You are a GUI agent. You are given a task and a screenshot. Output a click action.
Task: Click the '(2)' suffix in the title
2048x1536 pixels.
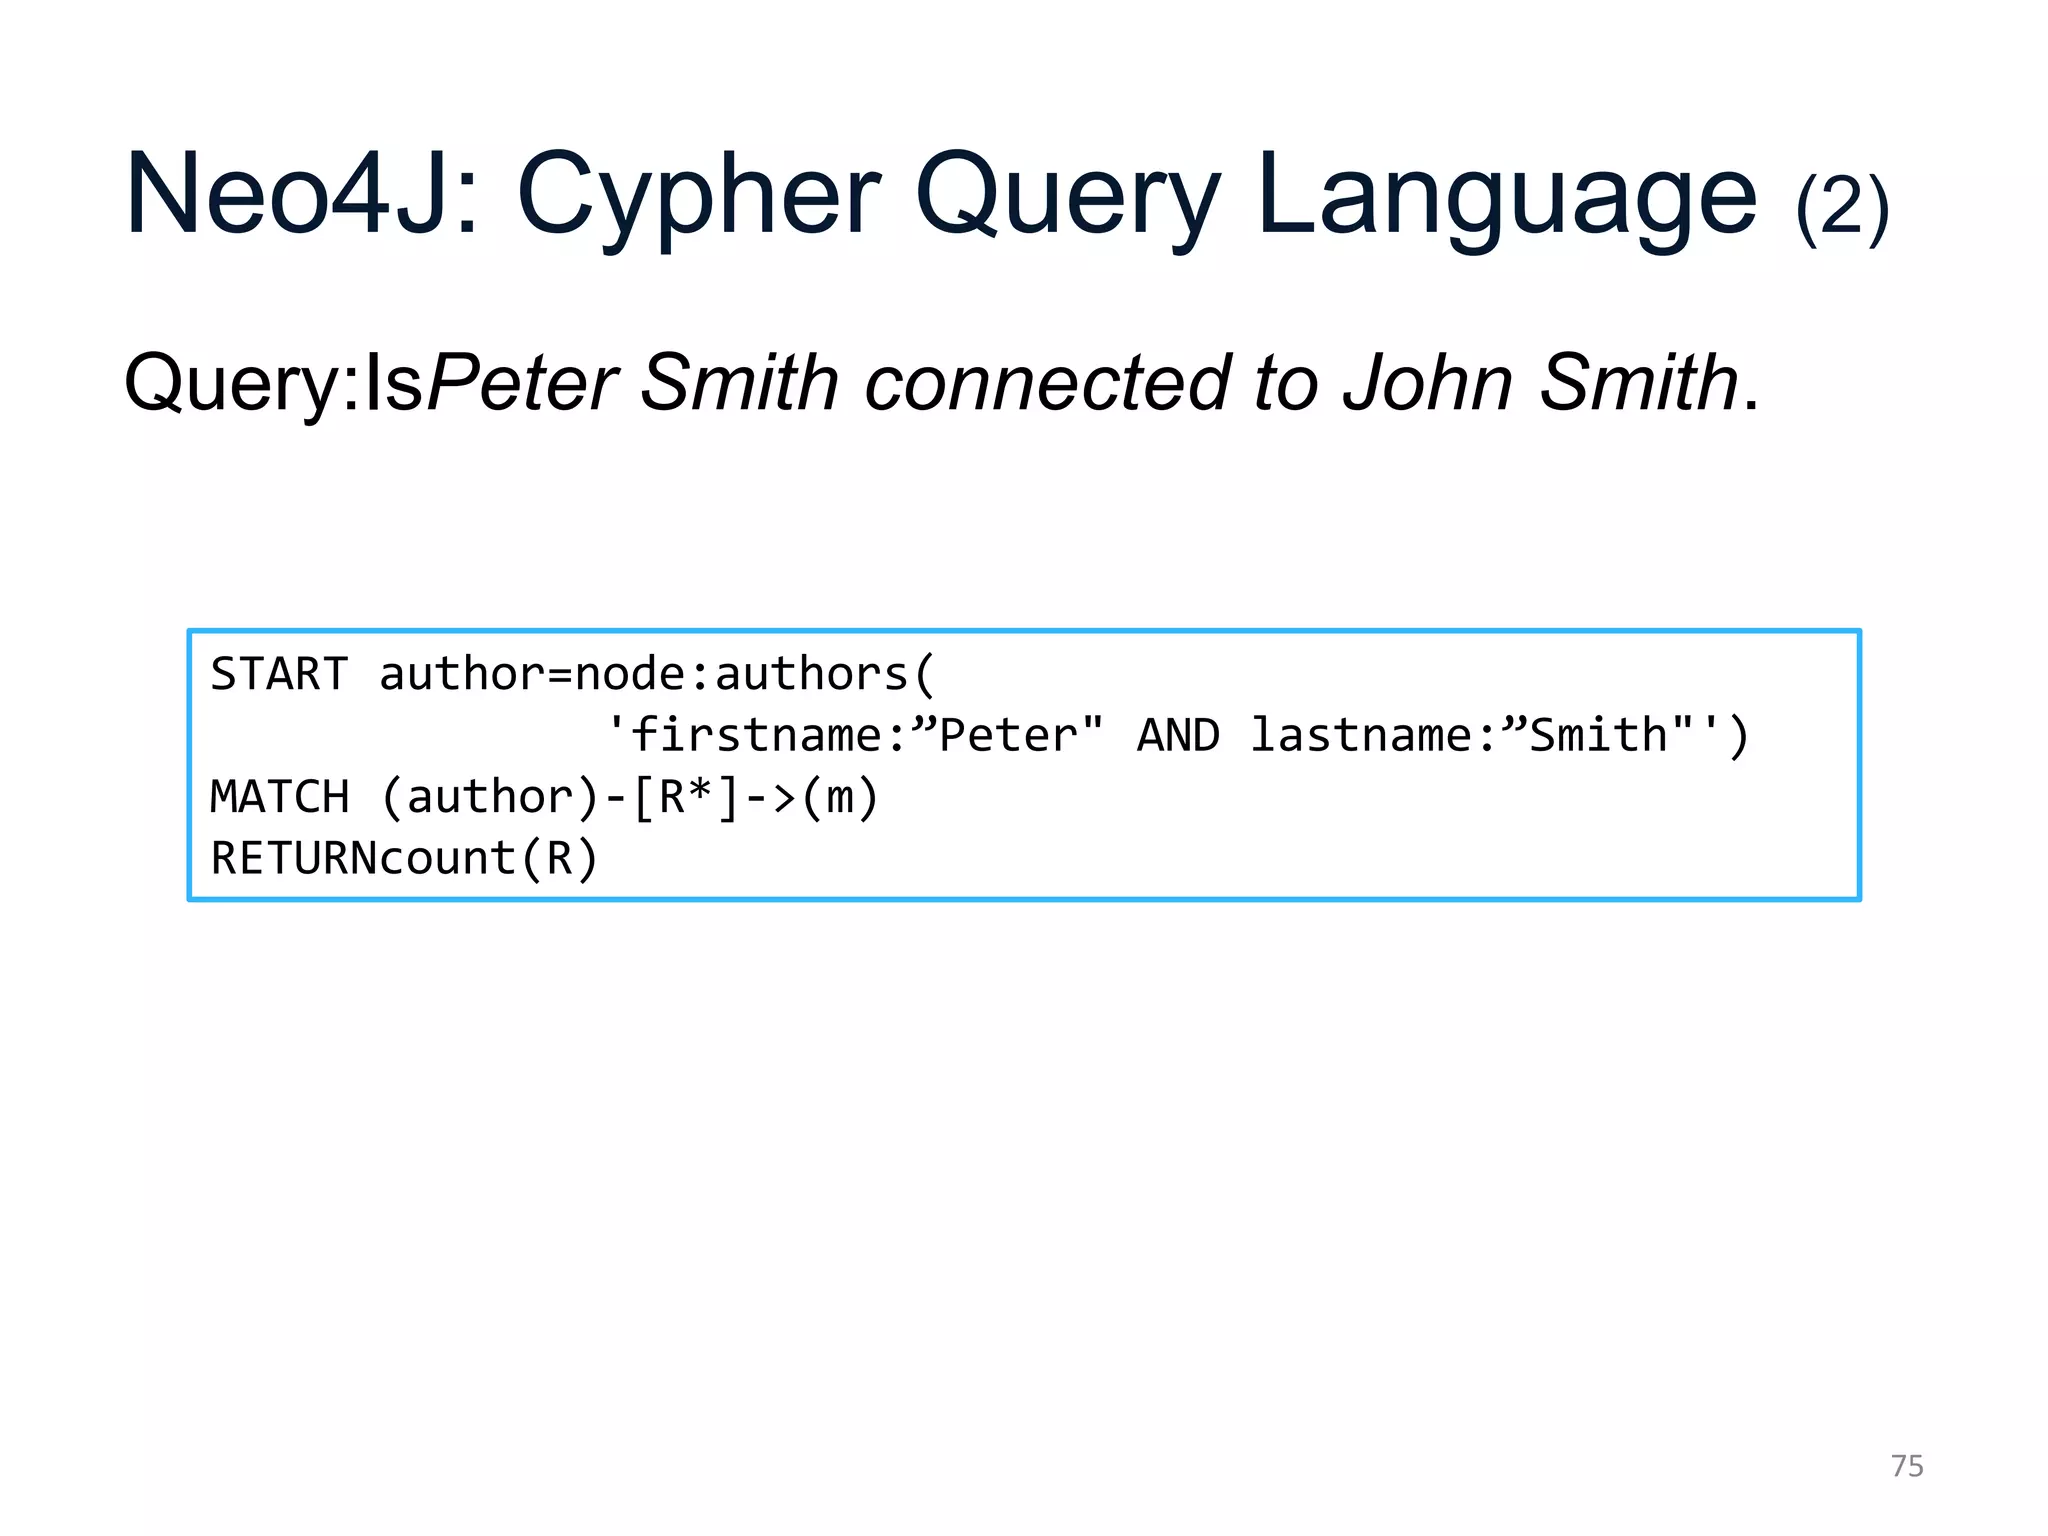pyautogui.click(x=1843, y=208)
